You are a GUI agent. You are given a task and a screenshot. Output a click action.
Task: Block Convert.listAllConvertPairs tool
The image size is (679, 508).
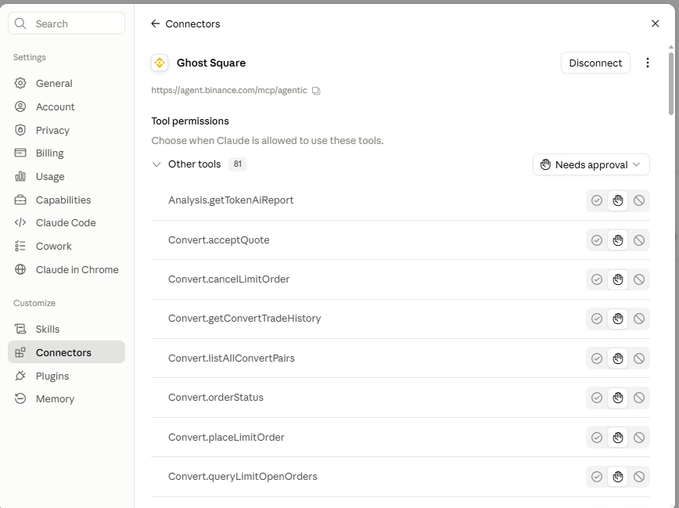(639, 359)
